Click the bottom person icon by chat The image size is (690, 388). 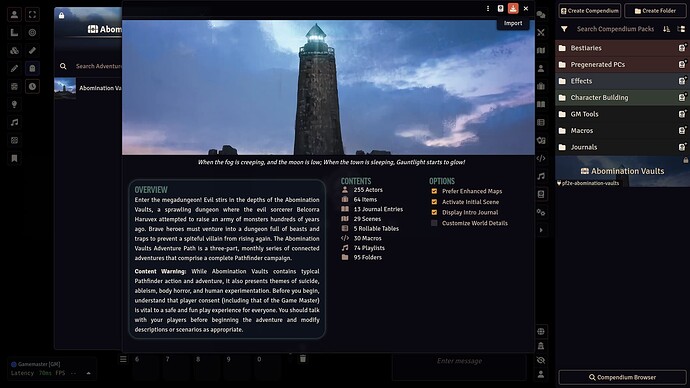(x=541, y=374)
